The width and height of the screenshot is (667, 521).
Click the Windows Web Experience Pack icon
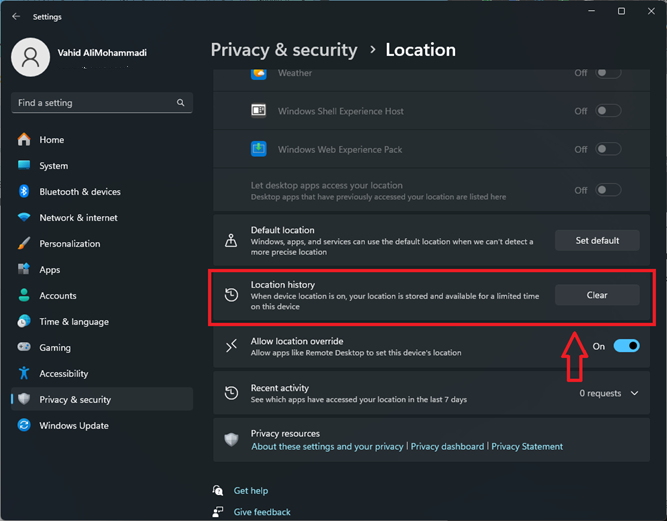[x=259, y=149]
